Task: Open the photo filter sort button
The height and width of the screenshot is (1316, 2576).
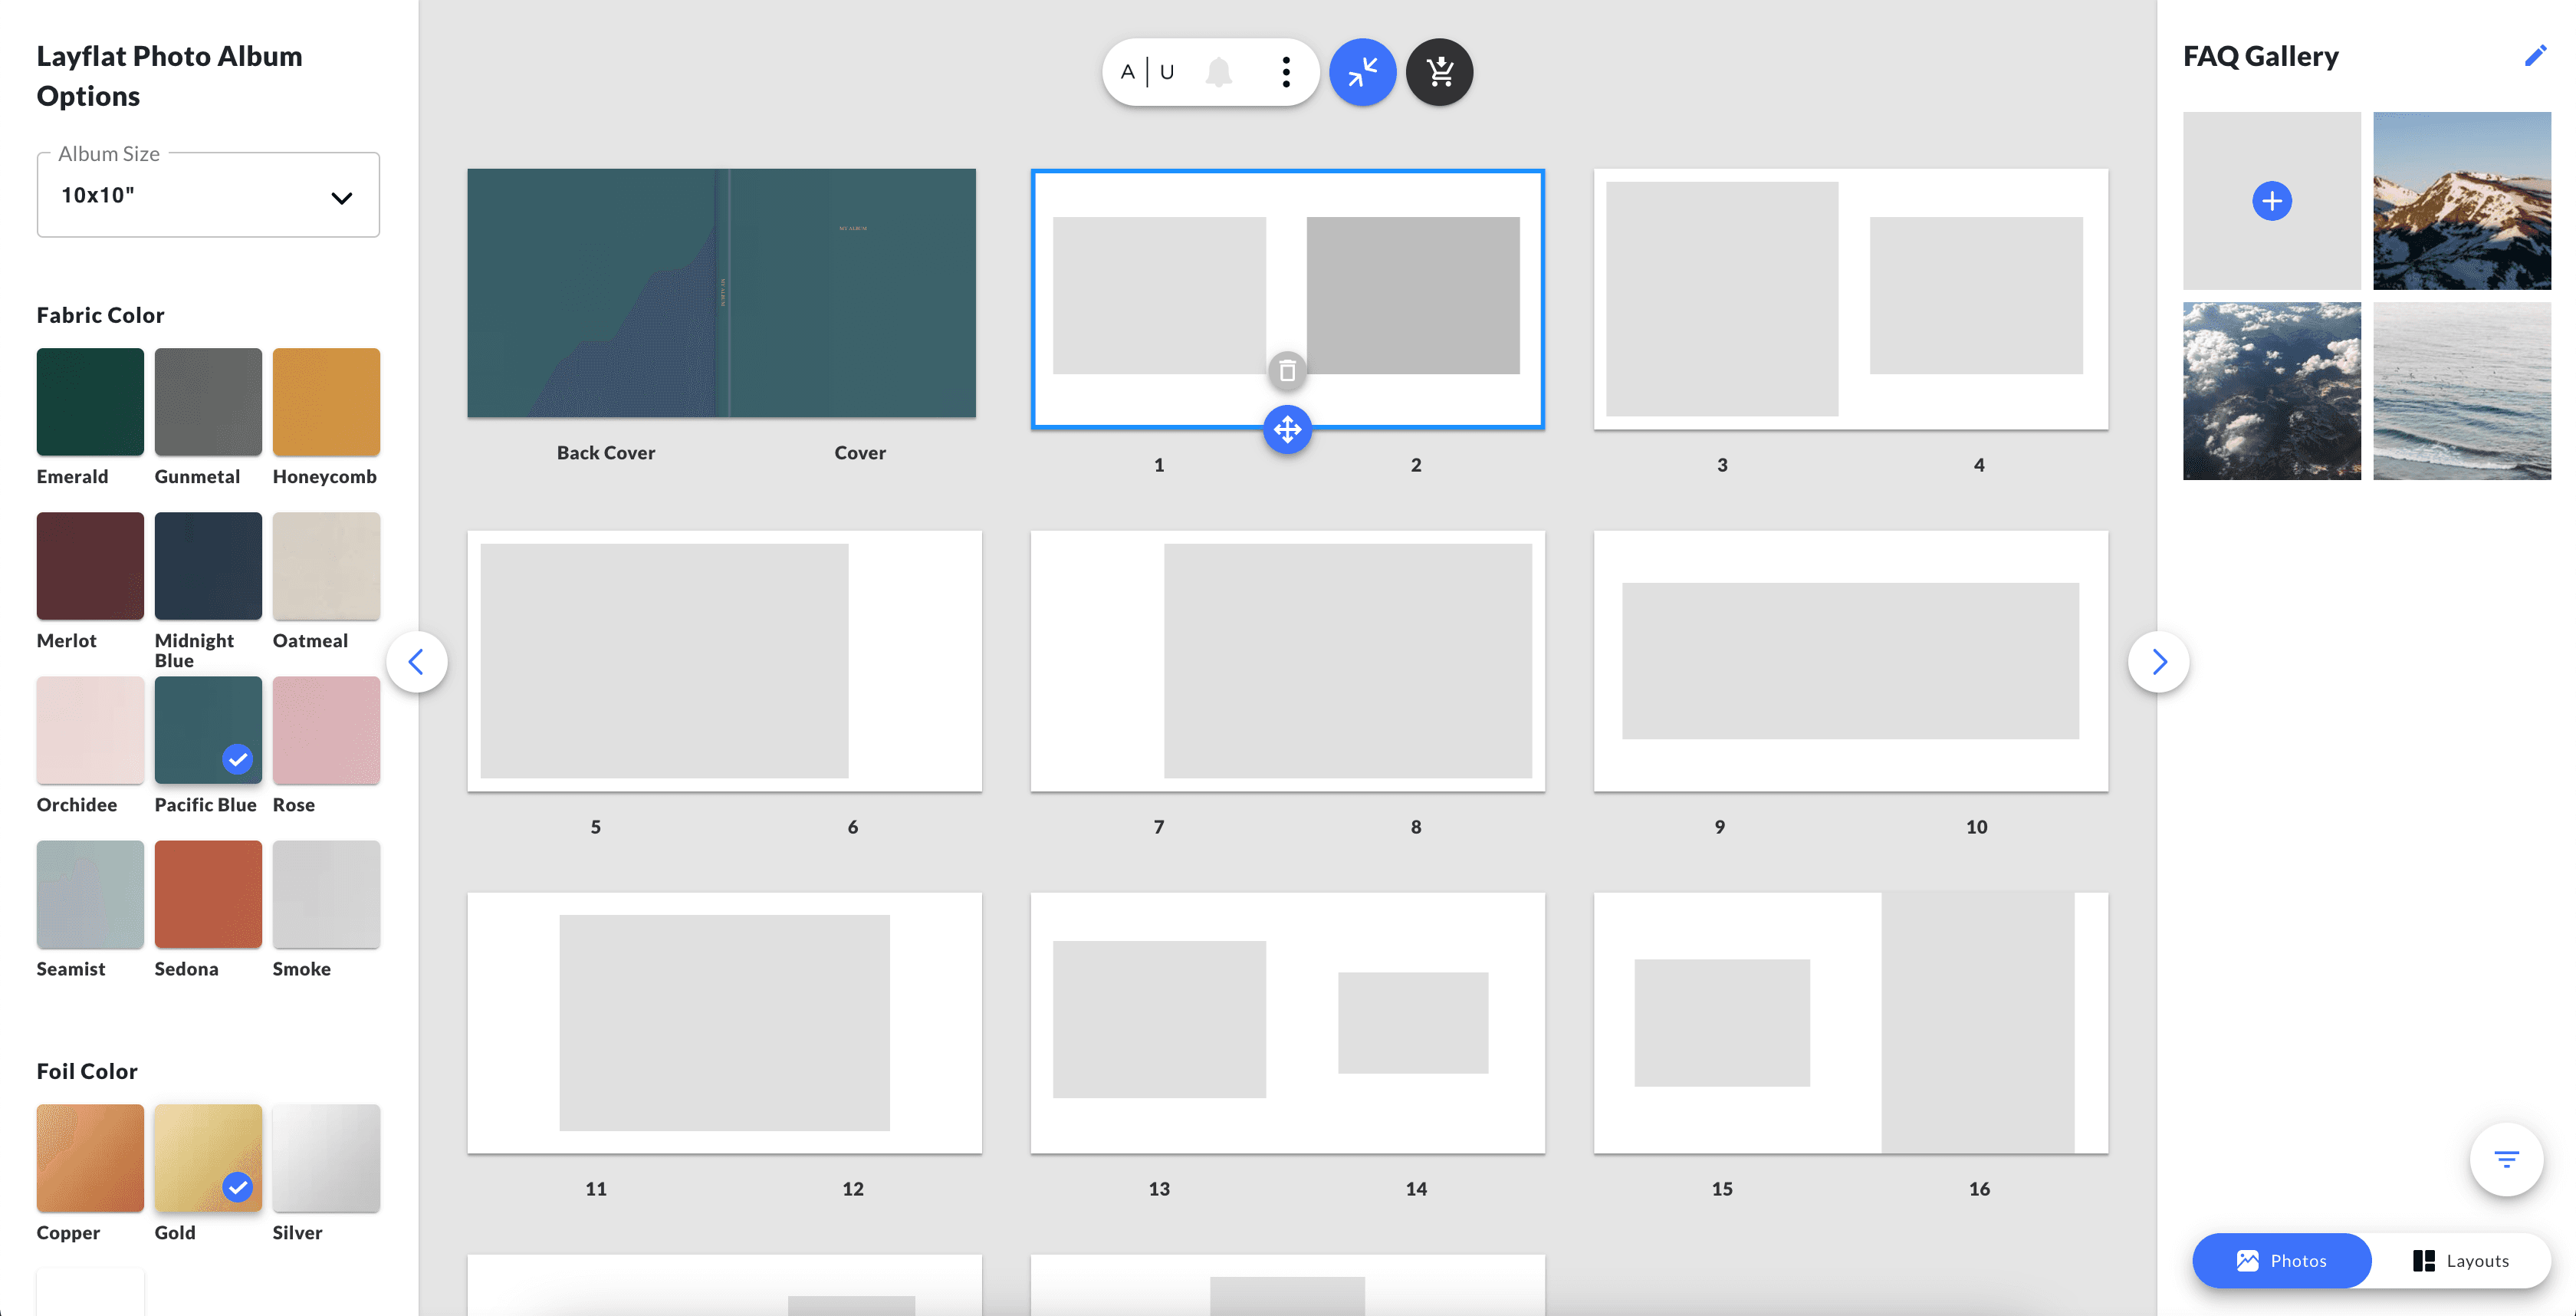Action: coord(2505,1159)
